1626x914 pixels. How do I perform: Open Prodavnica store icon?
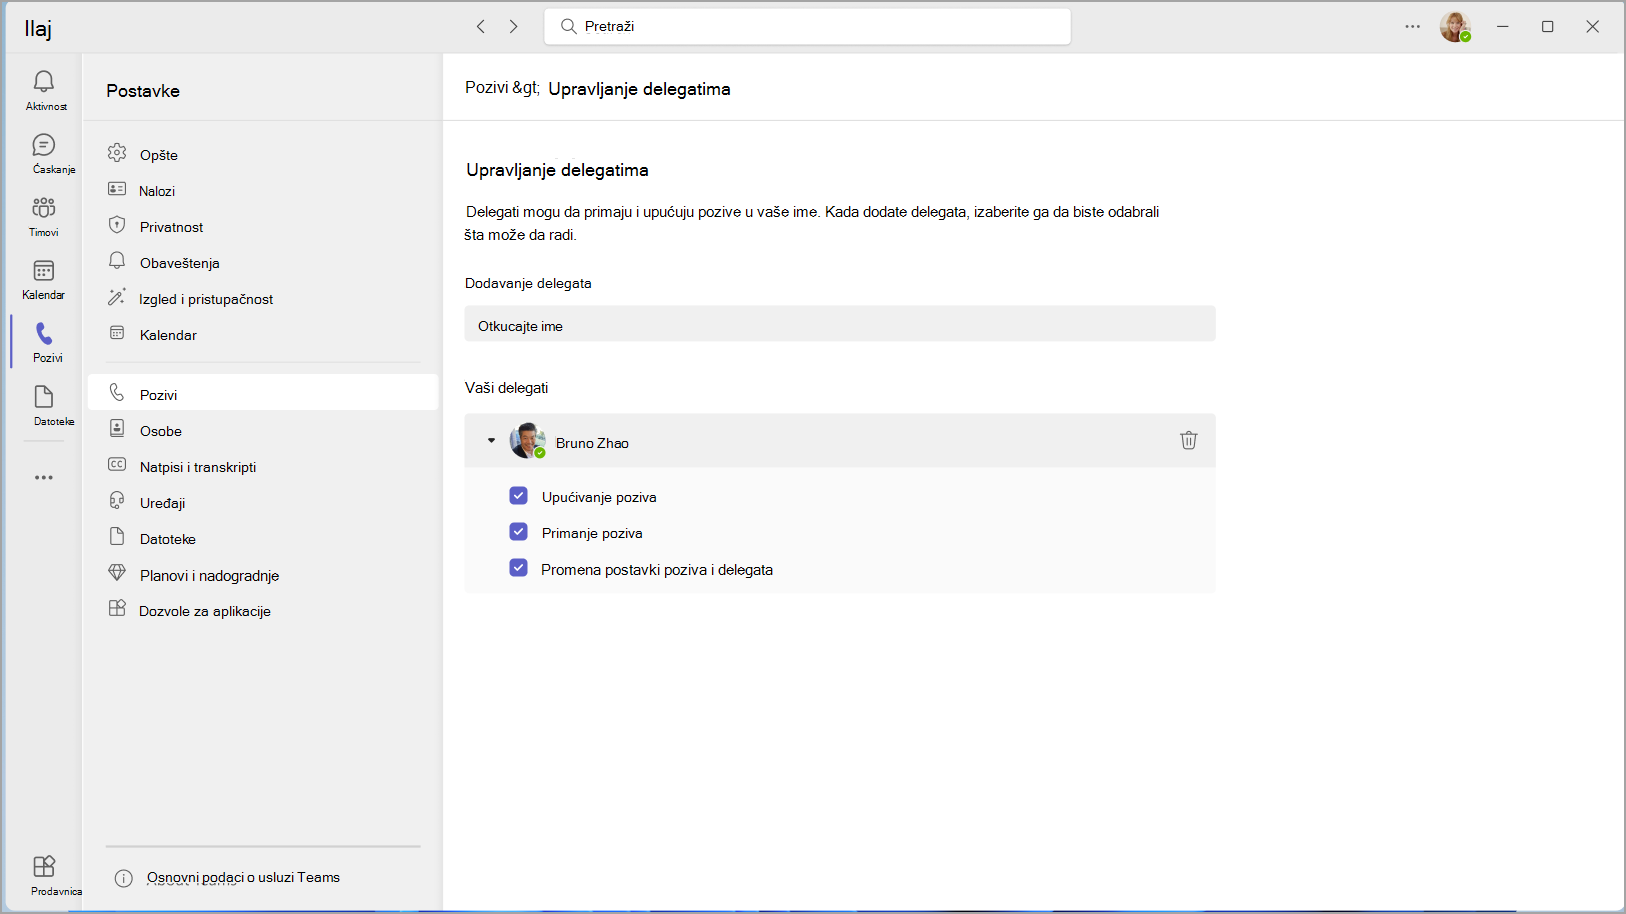pyautogui.click(x=44, y=866)
